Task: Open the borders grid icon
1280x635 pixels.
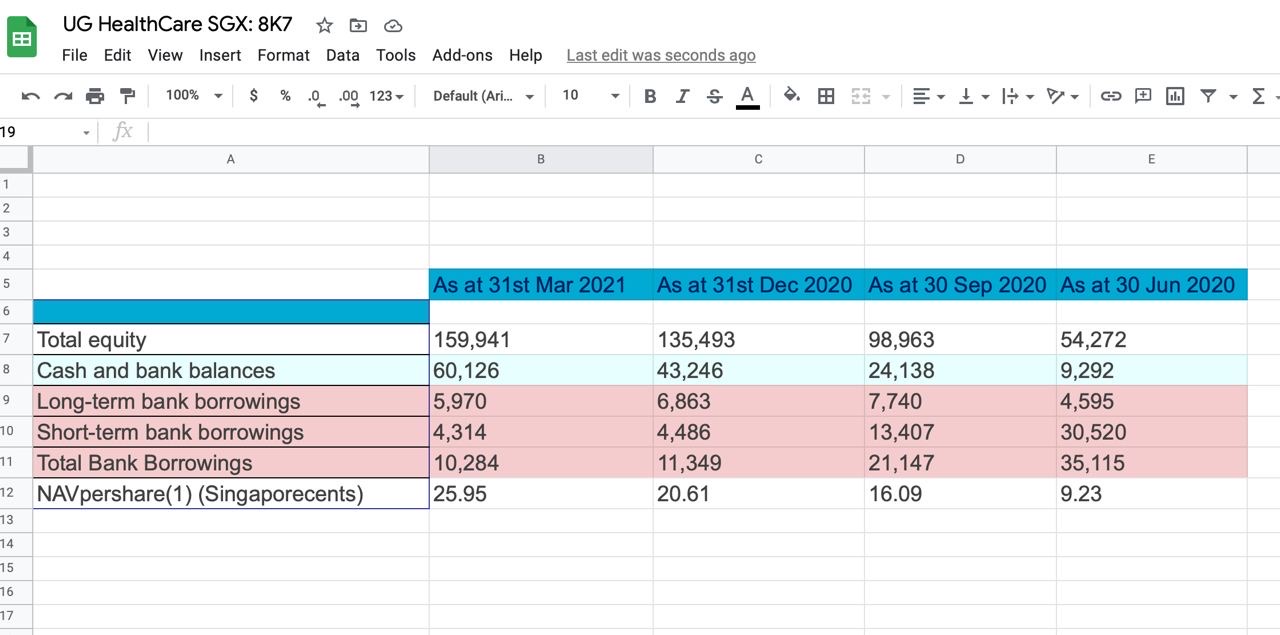Action: click(x=826, y=96)
